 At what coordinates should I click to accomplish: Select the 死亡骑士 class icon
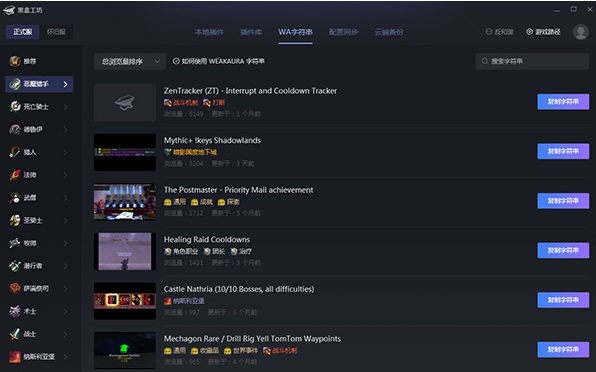[15, 107]
